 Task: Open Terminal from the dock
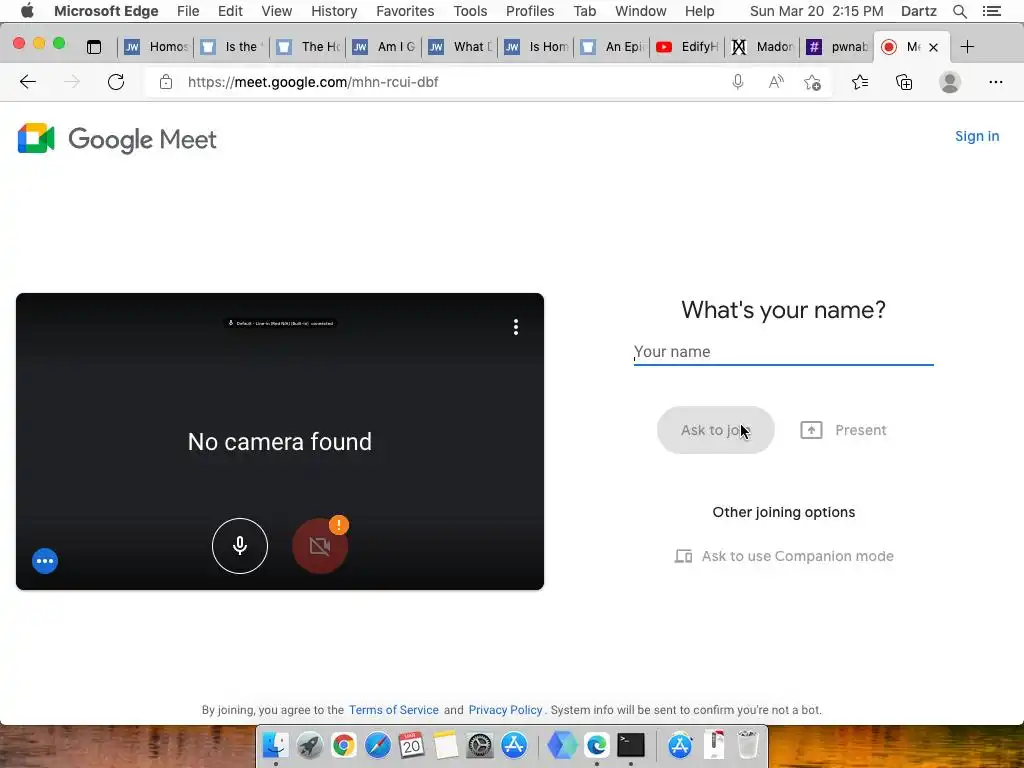tap(631, 744)
